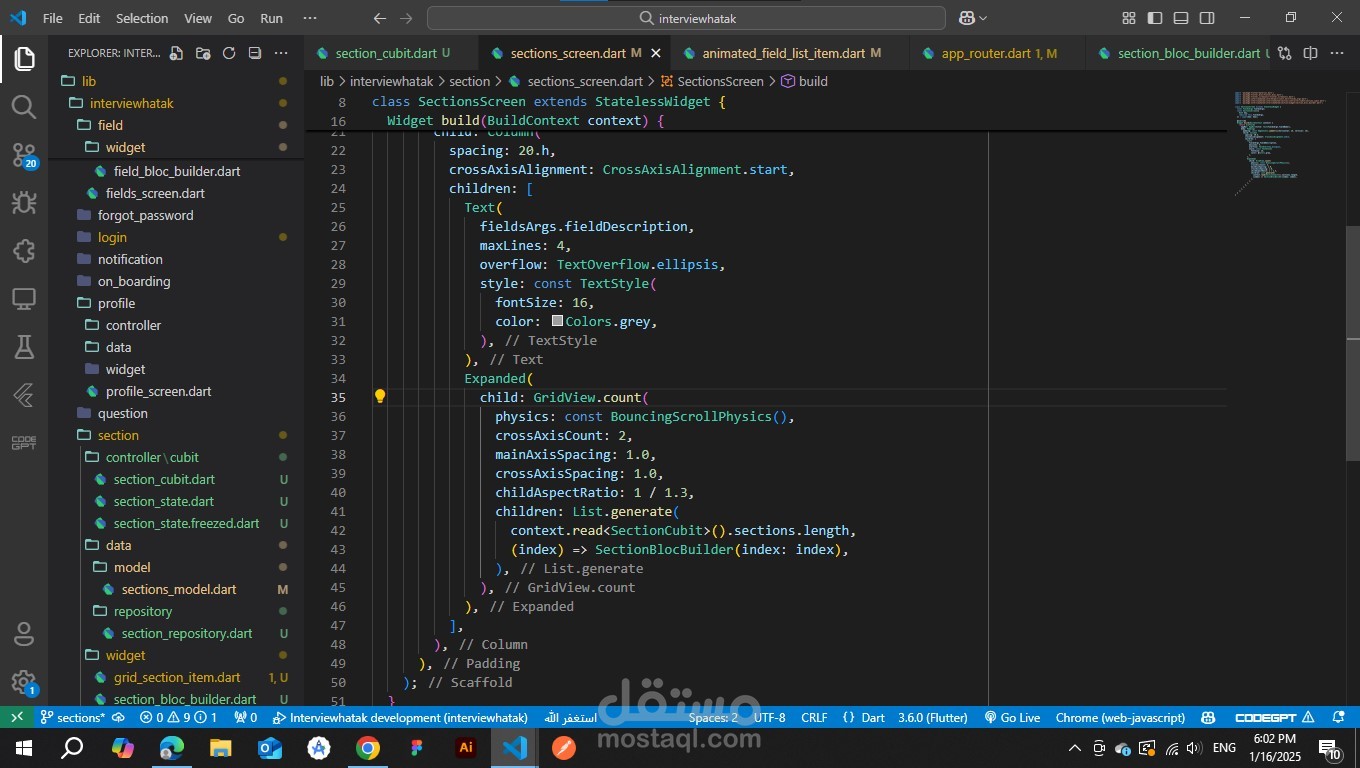
Task: Open the Extensions view in activity bar
Action: click(x=24, y=251)
